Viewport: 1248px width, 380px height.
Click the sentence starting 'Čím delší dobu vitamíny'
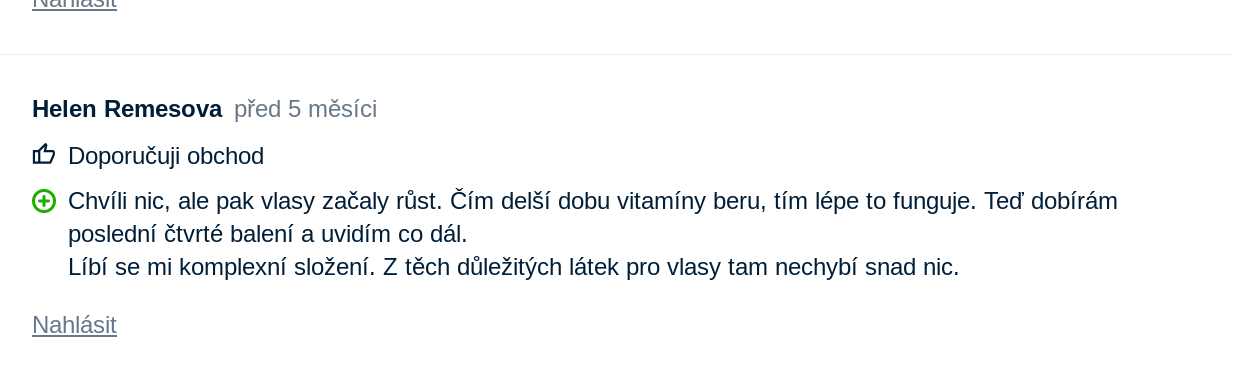point(713,201)
